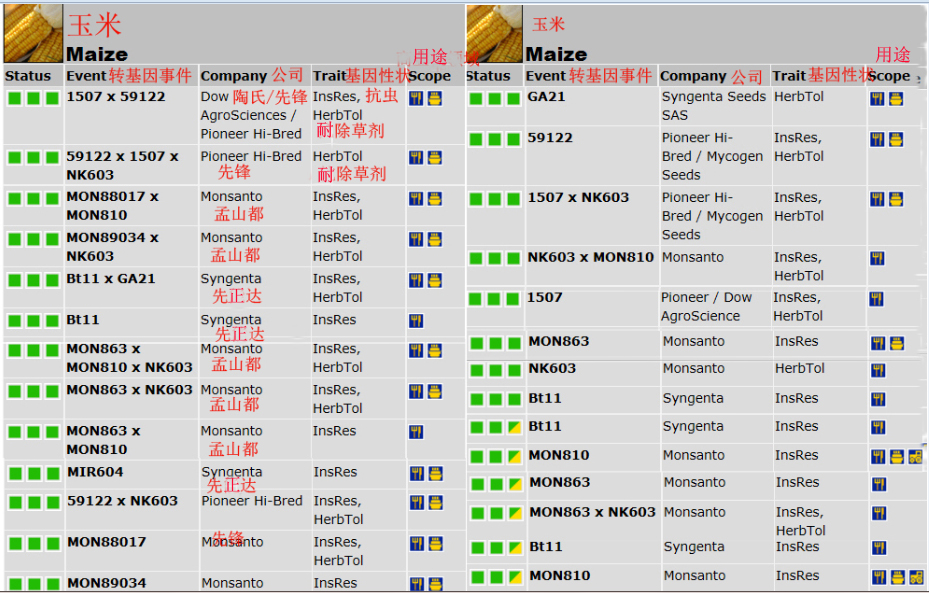Select the feed icon in the 1507 x NK603 row
The width and height of the screenshot is (929, 593).
coord(896,200)
